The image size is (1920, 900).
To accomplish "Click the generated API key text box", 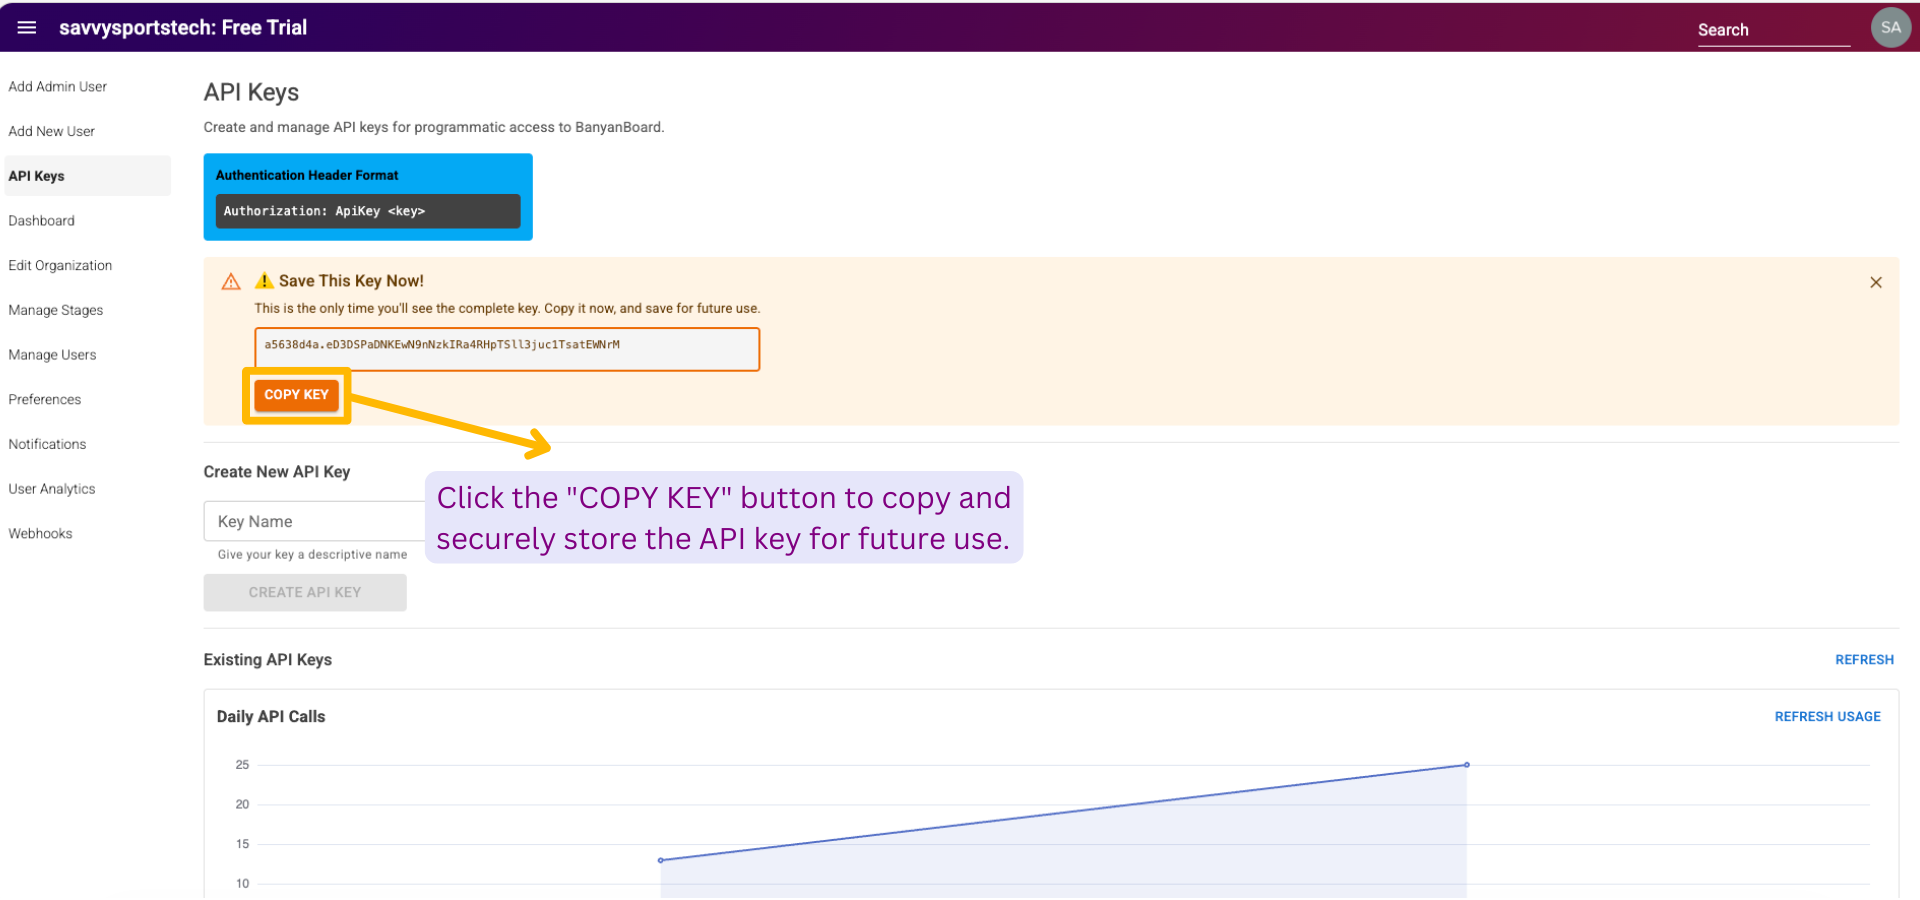I will coord(506,349).
